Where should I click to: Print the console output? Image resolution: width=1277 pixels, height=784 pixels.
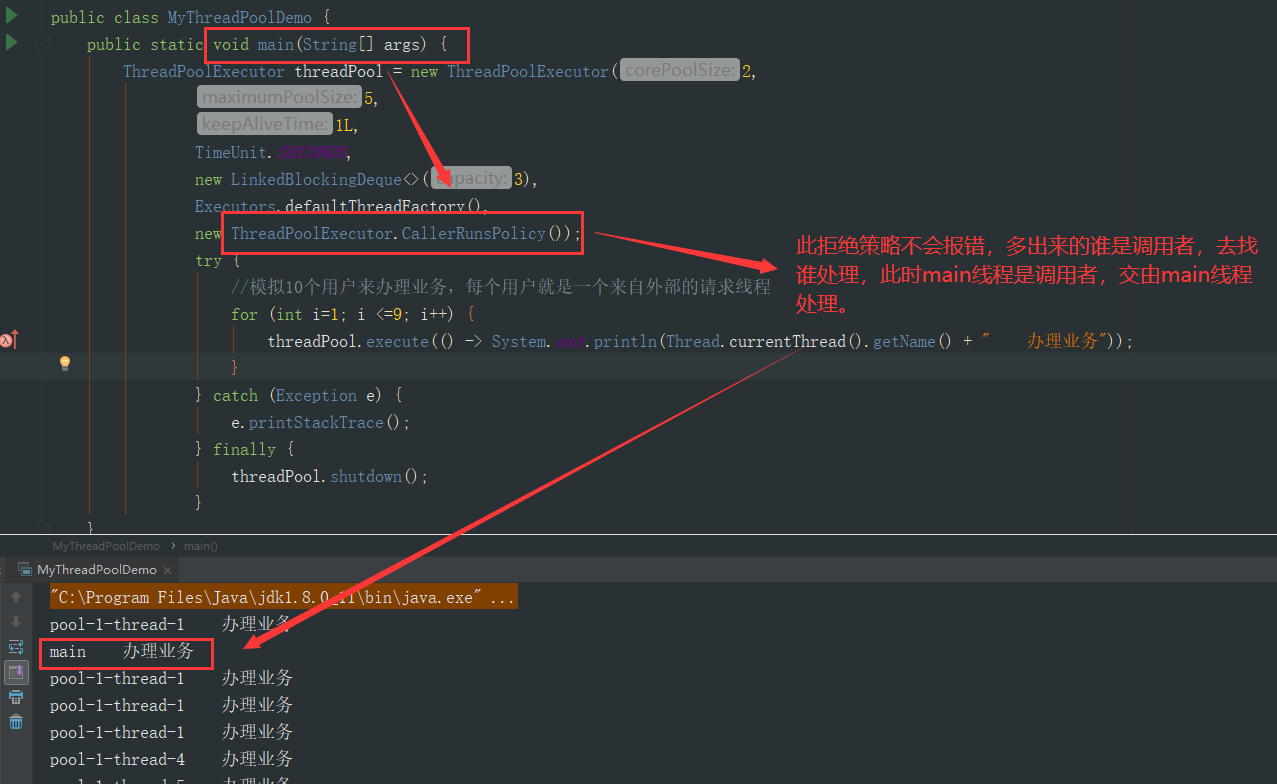16,697
